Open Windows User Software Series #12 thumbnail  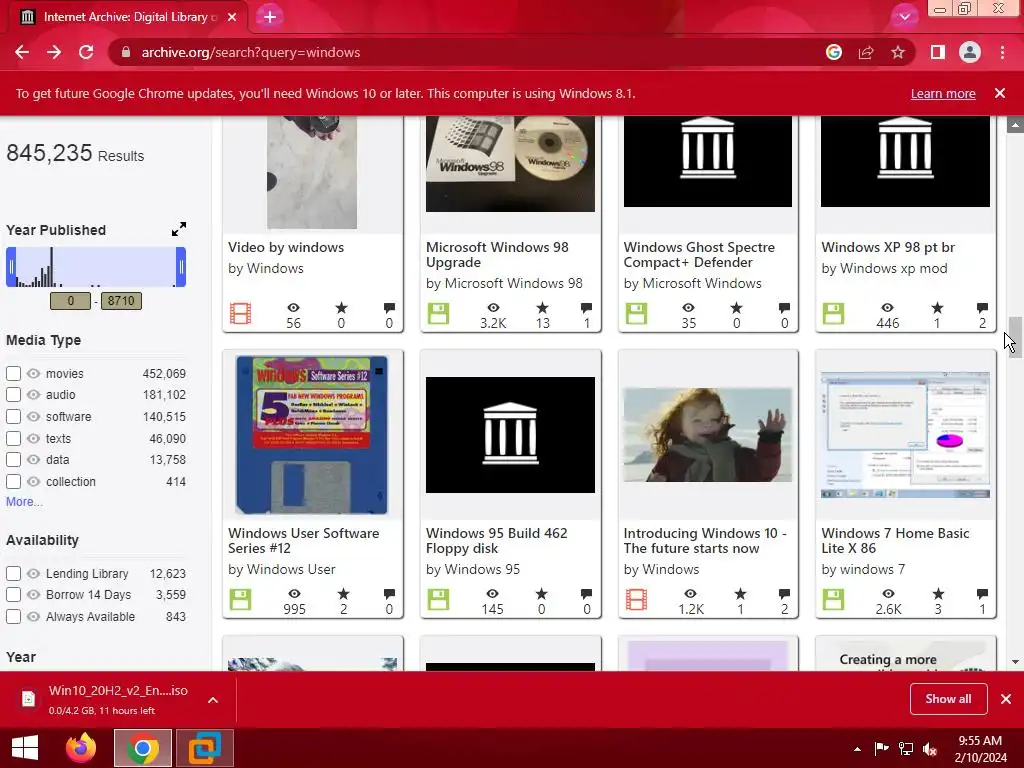tap(312, 435)
